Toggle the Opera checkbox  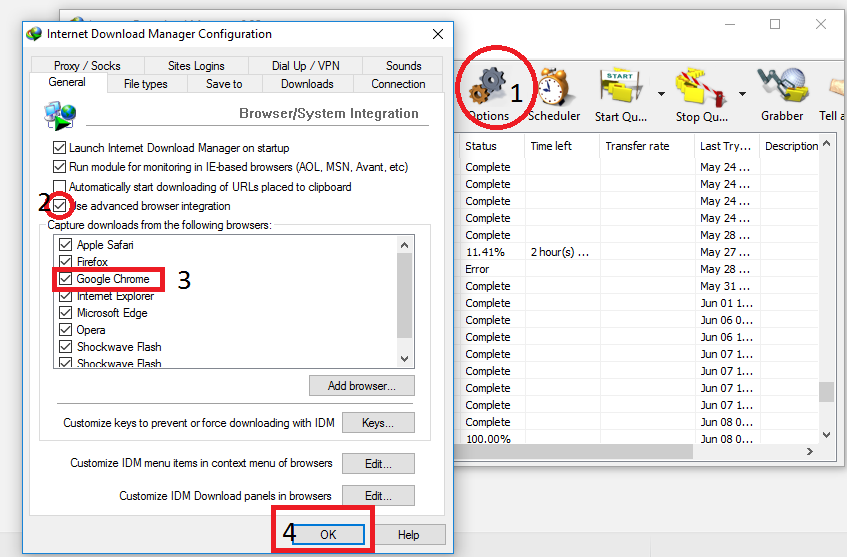[65, 330]
